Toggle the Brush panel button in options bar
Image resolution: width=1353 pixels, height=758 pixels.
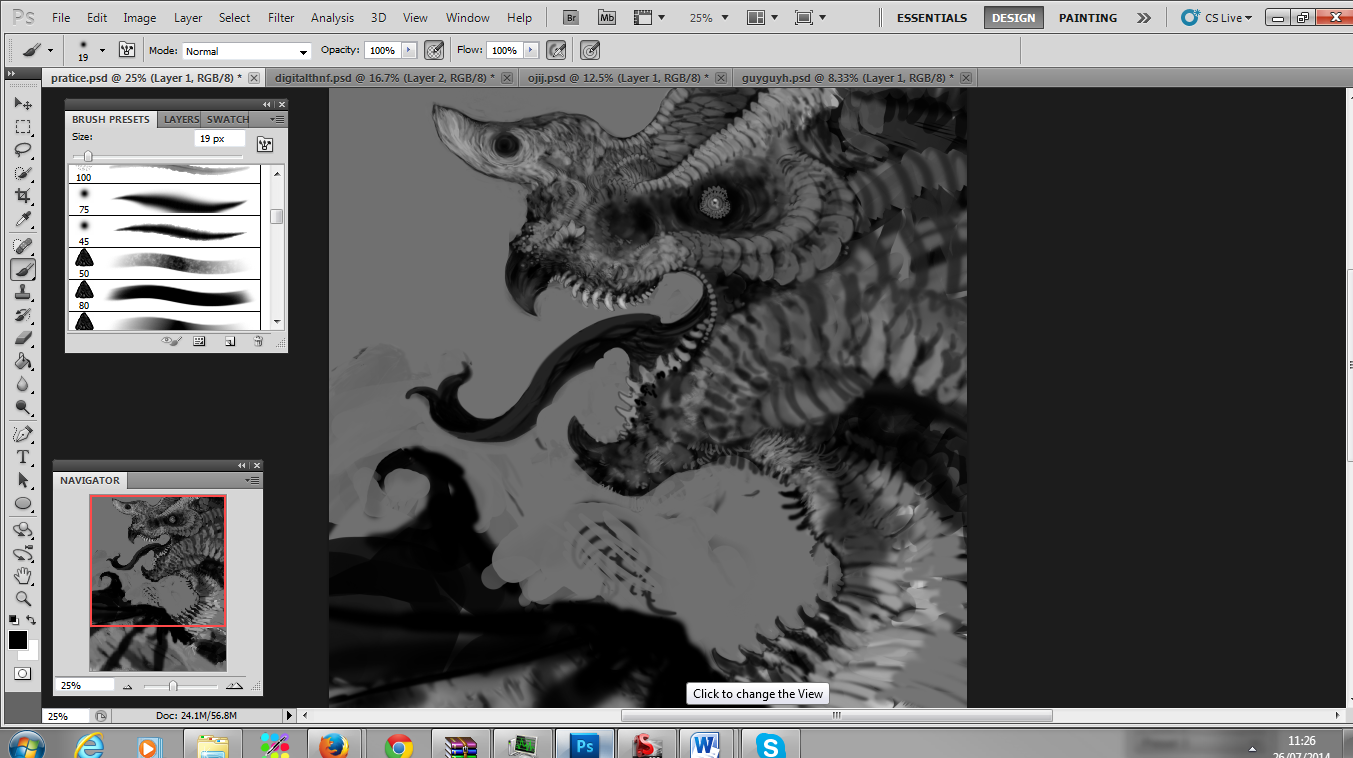[x=127, y=50]
